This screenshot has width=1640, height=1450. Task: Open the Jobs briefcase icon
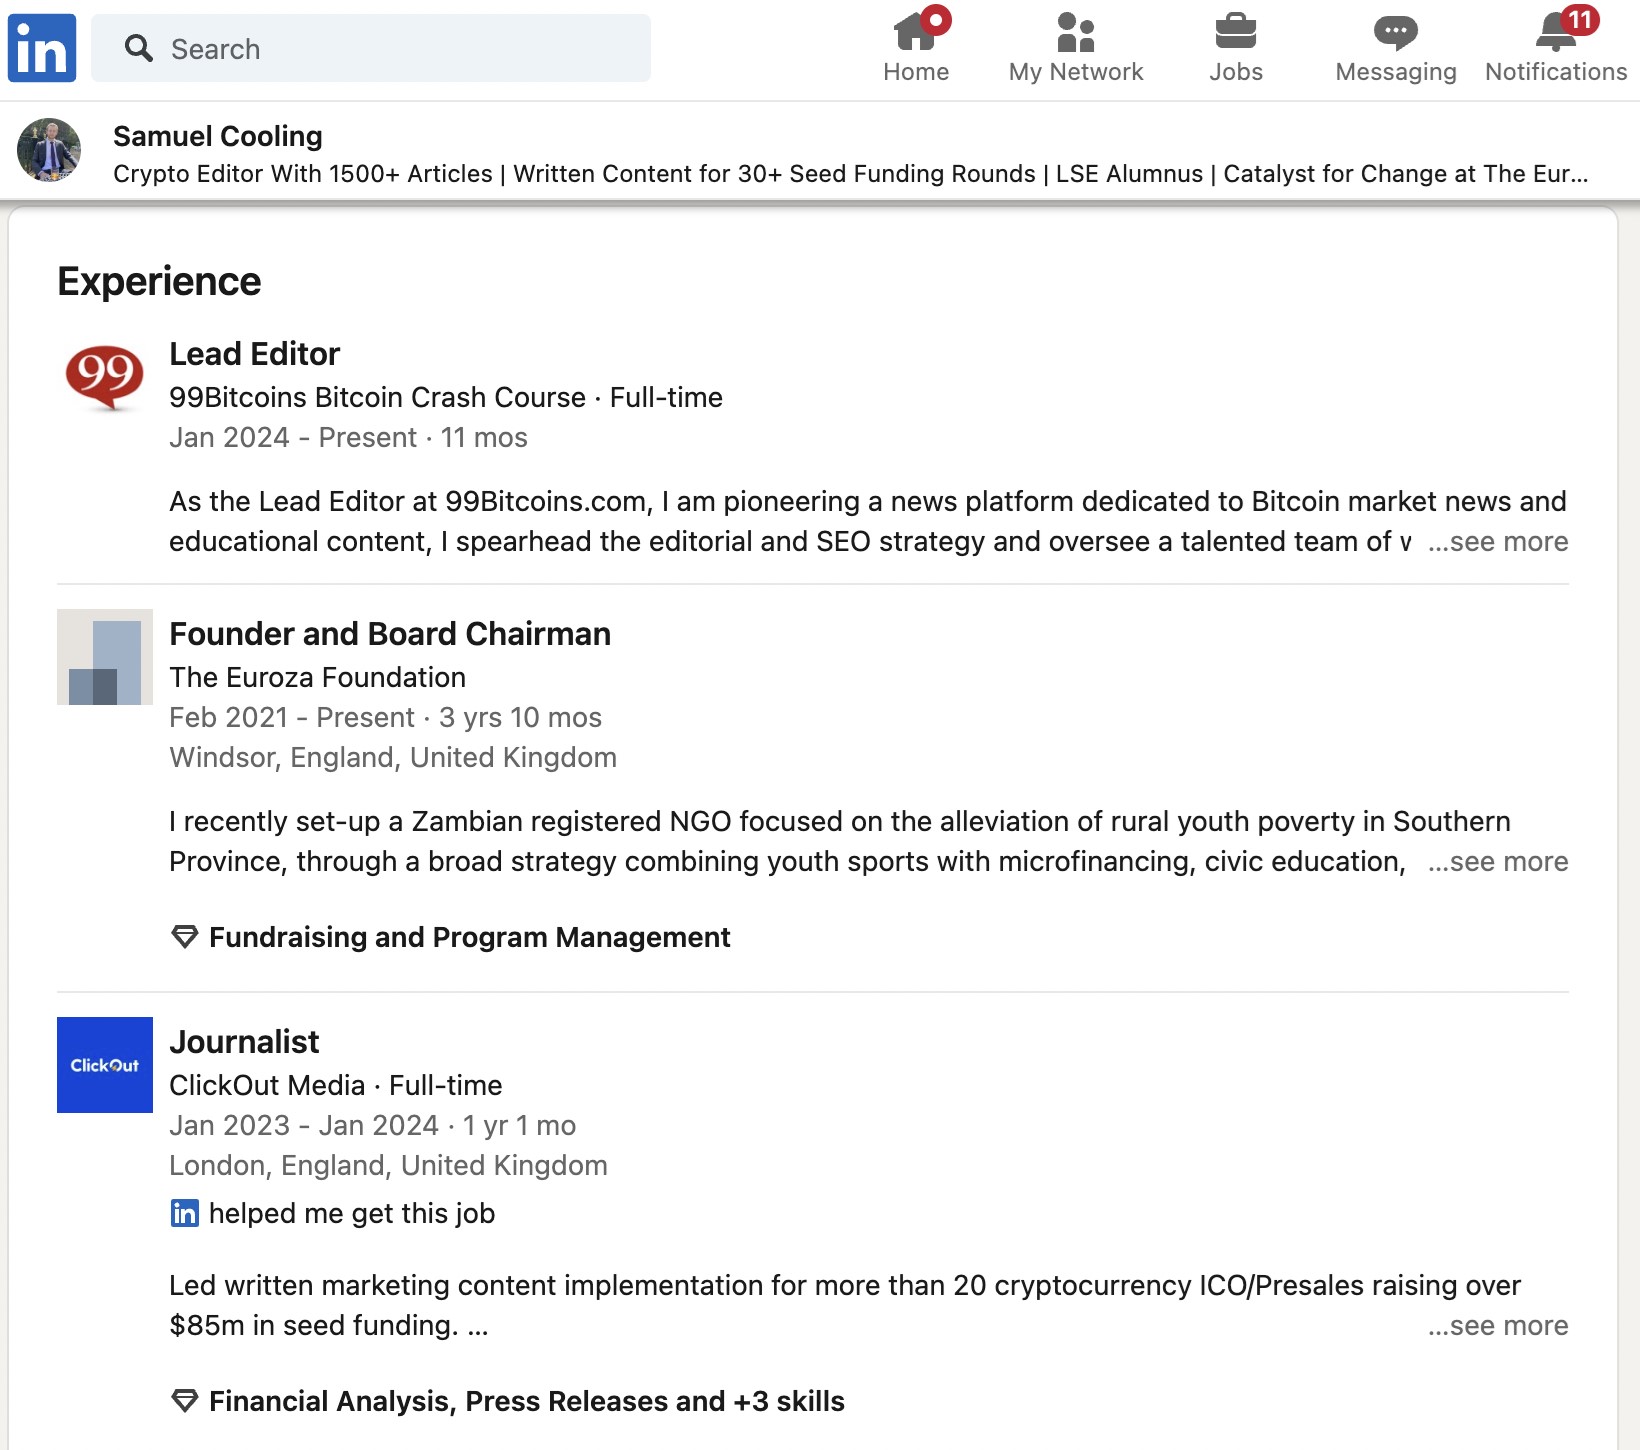1236,31
